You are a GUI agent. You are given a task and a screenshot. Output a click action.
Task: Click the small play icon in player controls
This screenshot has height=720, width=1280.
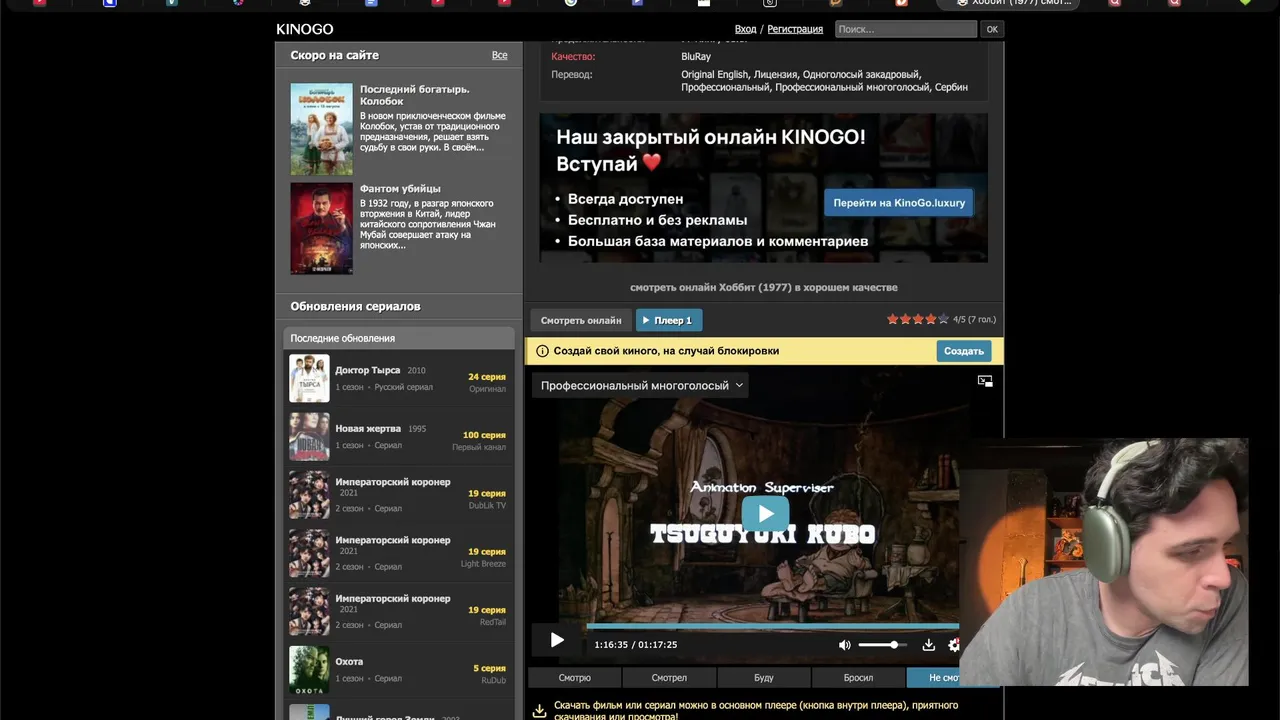(557, 641)
